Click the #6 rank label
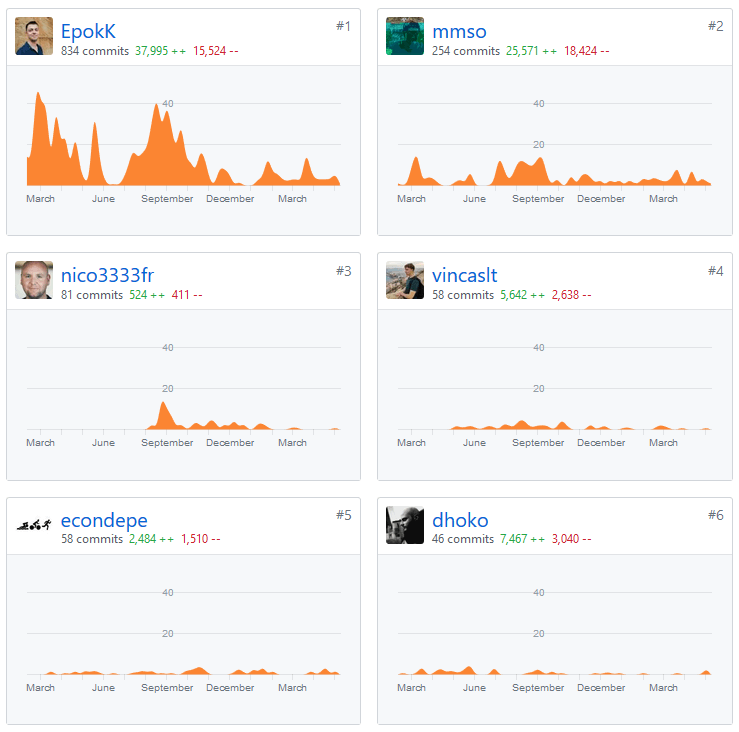Image resolution: width=739 pixels, height=732 pixels. click(715, 515)
